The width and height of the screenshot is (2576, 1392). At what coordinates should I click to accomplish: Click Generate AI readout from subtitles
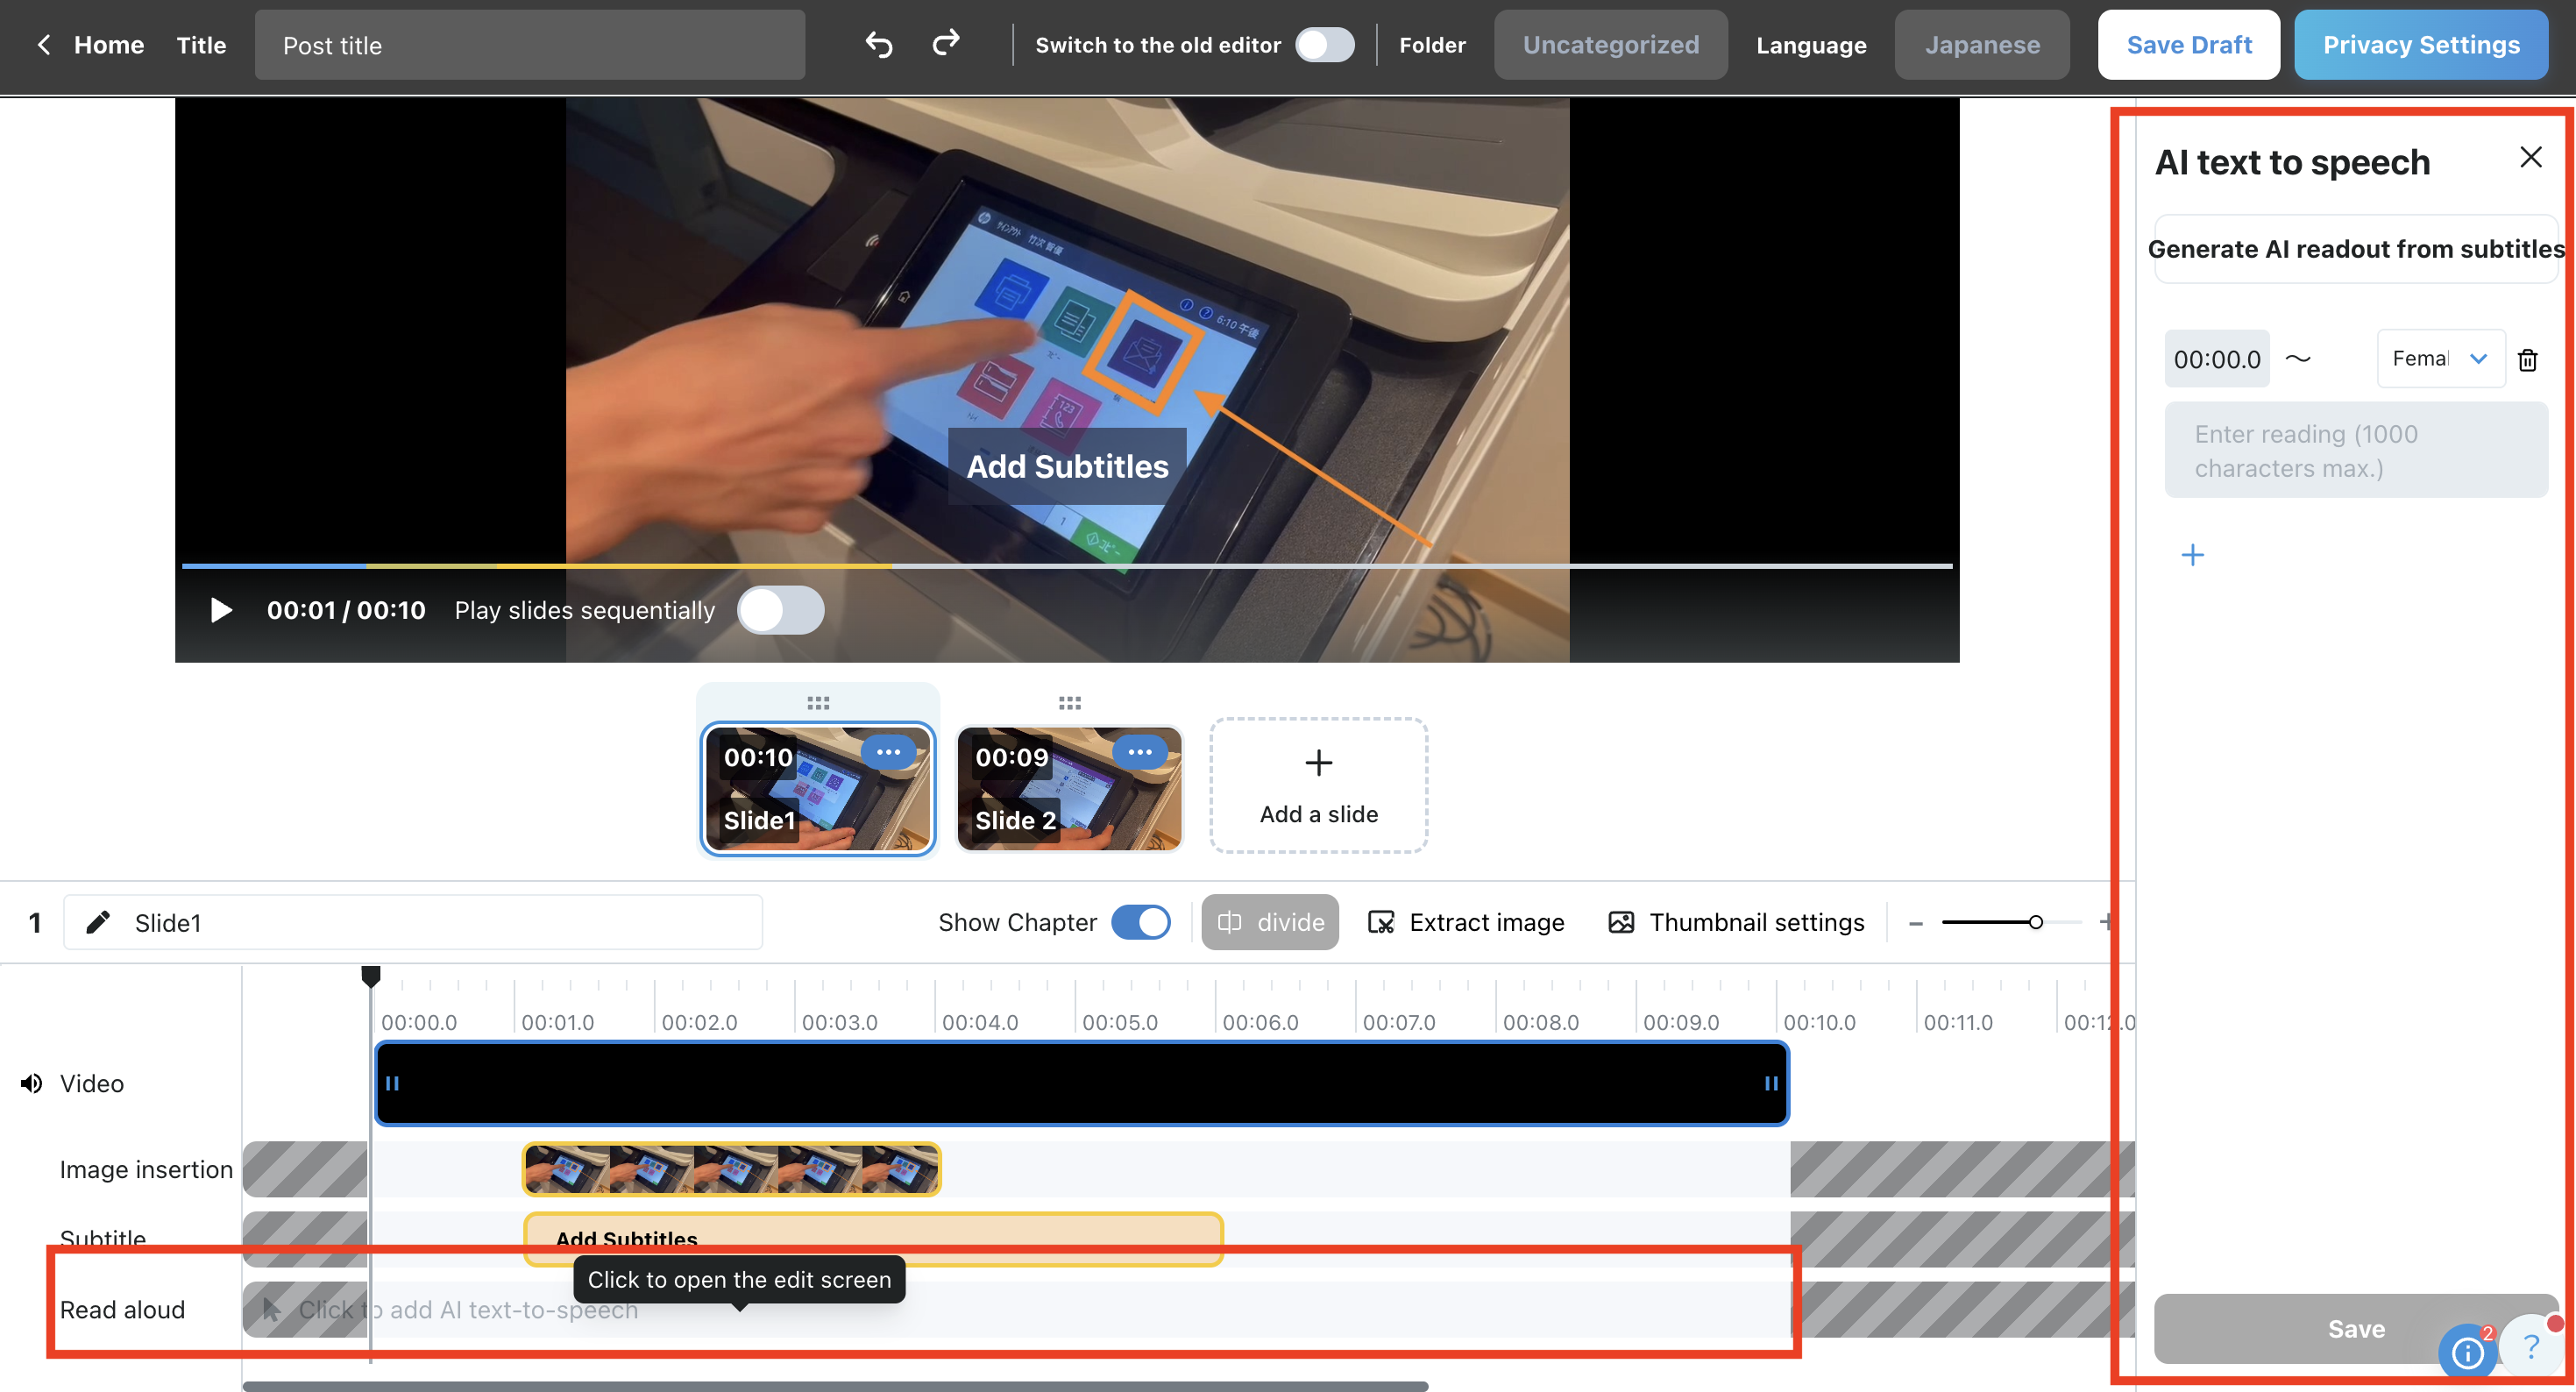coord(2355,249)
